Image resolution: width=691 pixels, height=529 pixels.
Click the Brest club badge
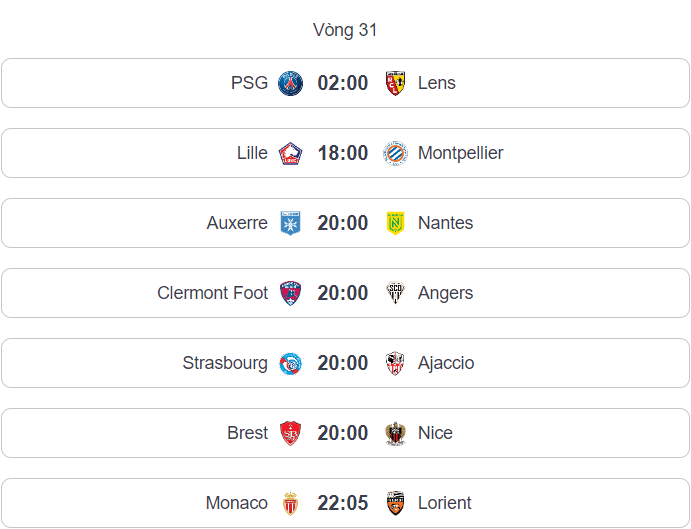click(291, 433)
